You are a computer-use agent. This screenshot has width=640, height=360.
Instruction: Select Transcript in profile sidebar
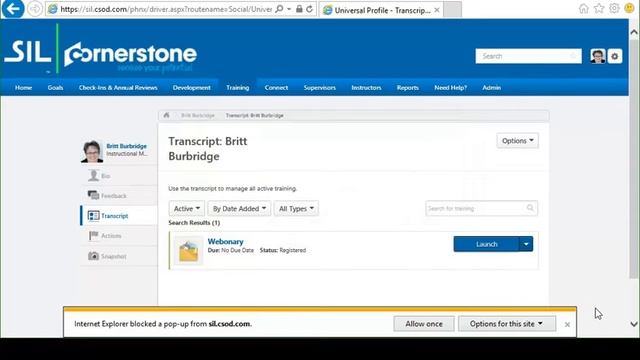[x=119, y=216]
